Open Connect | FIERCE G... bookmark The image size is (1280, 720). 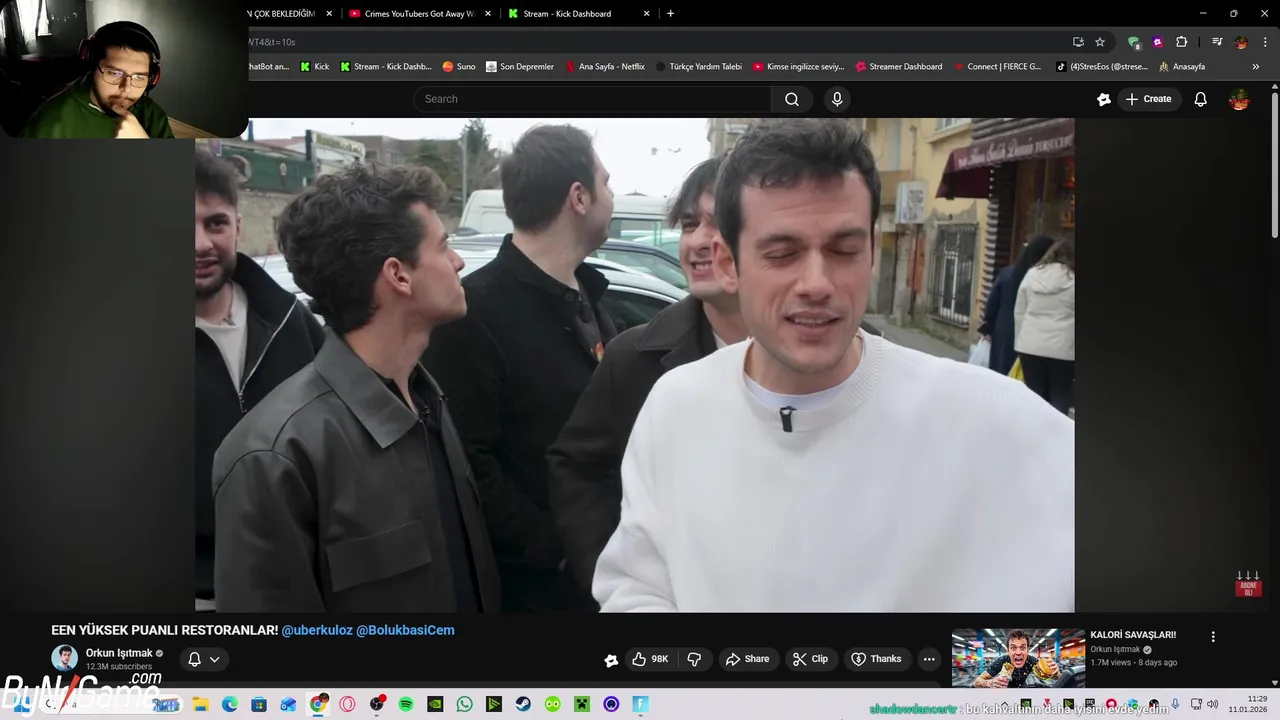(997, 67)
